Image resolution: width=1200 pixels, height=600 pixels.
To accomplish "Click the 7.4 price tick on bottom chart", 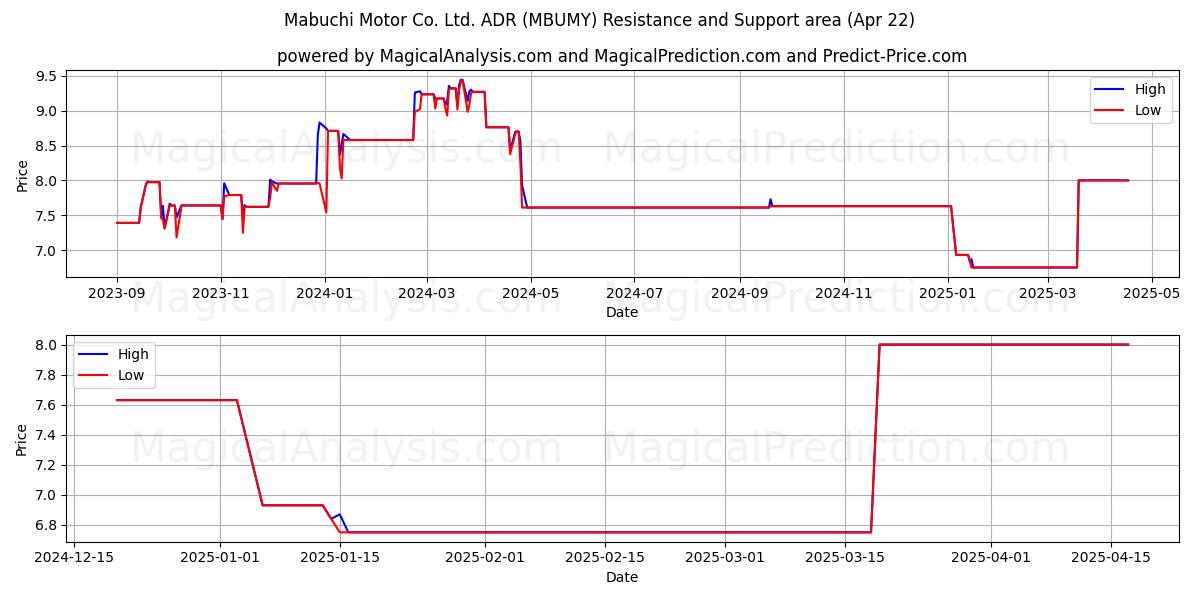I will (x=48, y=436).
